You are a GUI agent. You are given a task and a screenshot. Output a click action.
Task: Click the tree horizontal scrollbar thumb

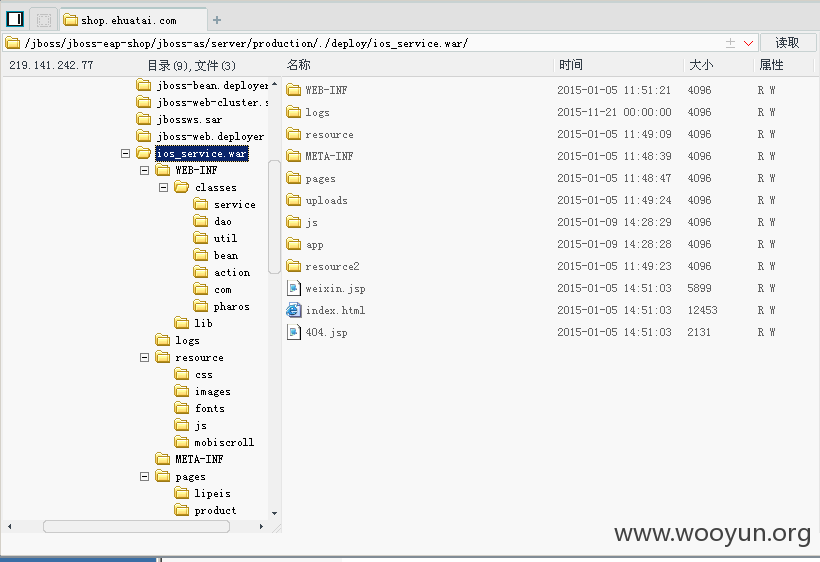point(136,526)
